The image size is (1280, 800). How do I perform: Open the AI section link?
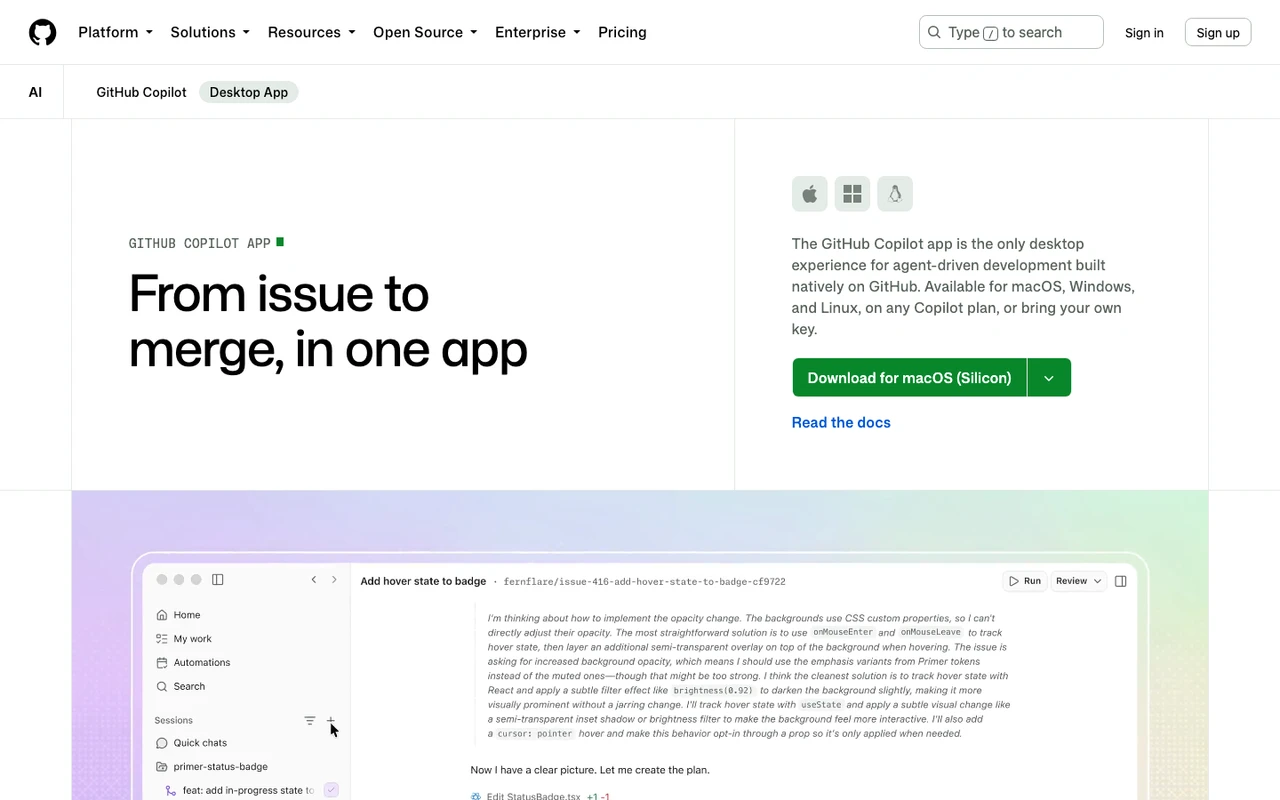35,92
